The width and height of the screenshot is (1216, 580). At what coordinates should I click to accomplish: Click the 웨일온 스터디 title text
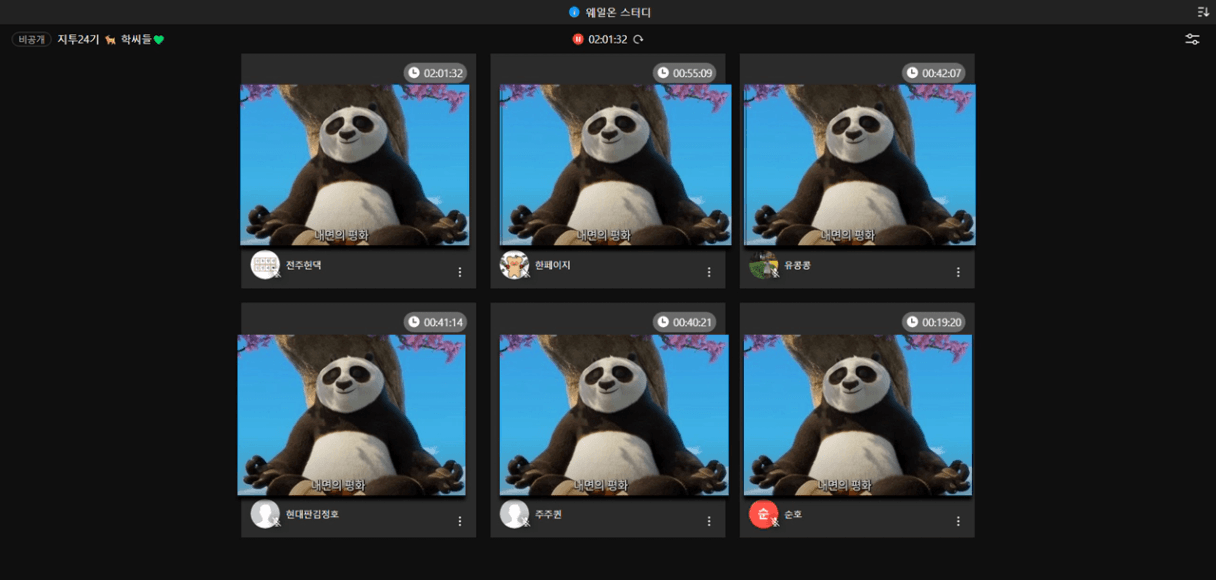click(618, 12)
